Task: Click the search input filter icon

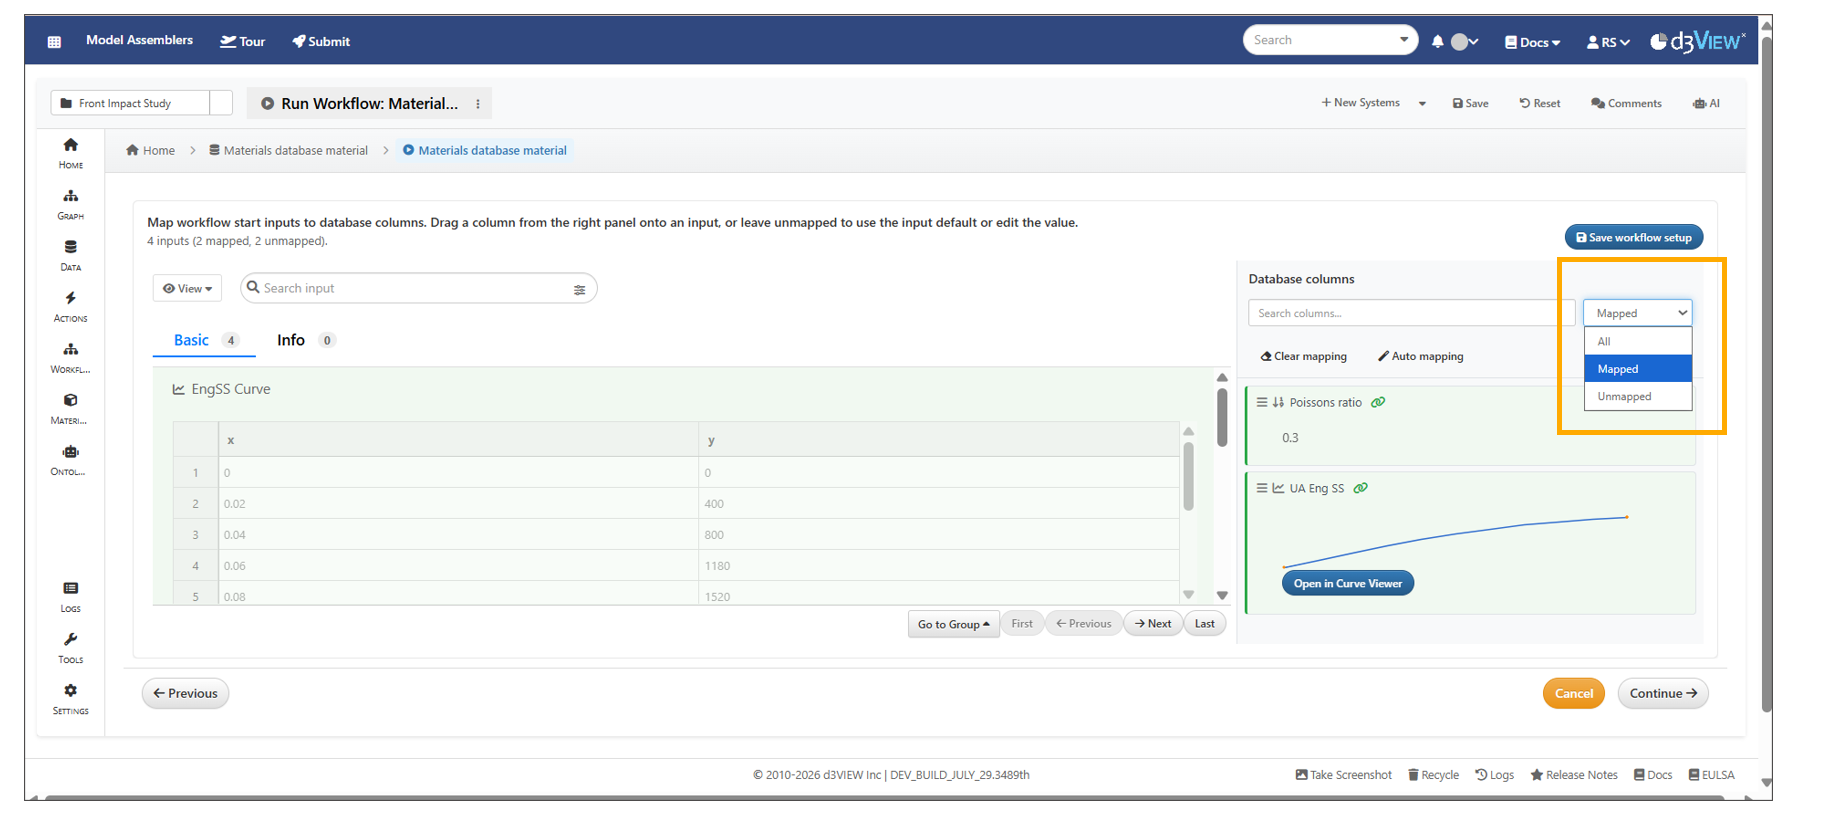Action: coord(579,289)
